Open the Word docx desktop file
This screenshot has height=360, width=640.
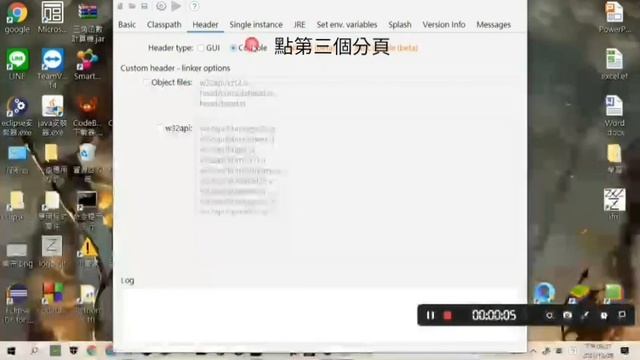point(614,116)
